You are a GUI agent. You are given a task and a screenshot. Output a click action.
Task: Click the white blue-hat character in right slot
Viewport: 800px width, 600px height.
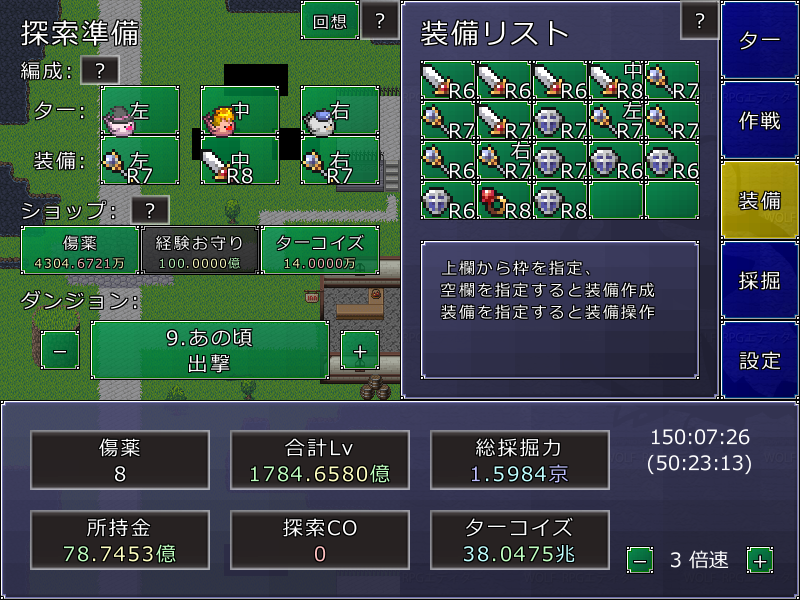(340, 110)
